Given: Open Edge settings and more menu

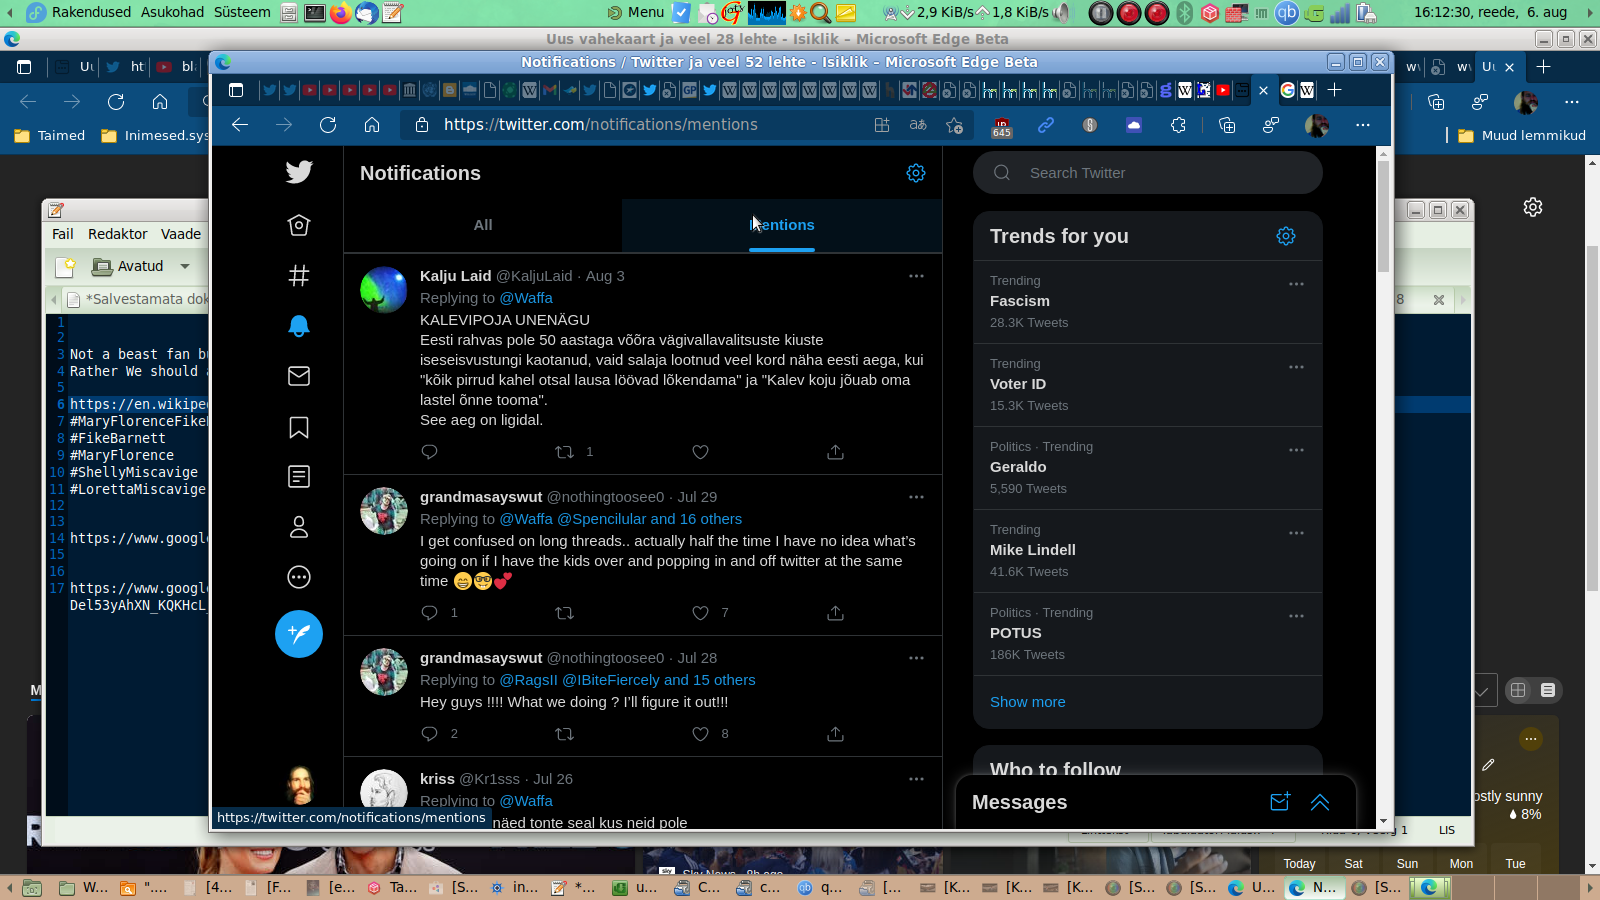Looking at the screenshot, I should point(1363,125).
